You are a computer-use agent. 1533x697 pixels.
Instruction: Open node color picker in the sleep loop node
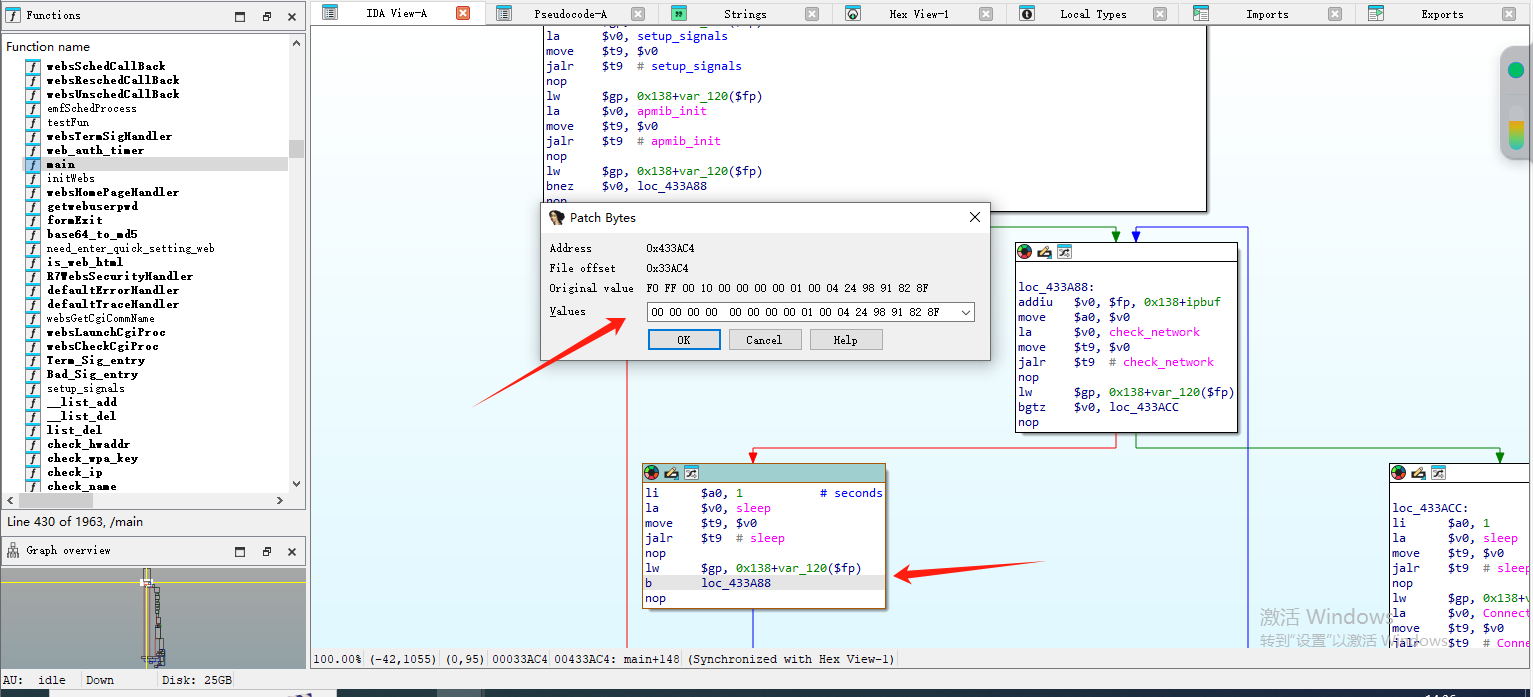652,473
